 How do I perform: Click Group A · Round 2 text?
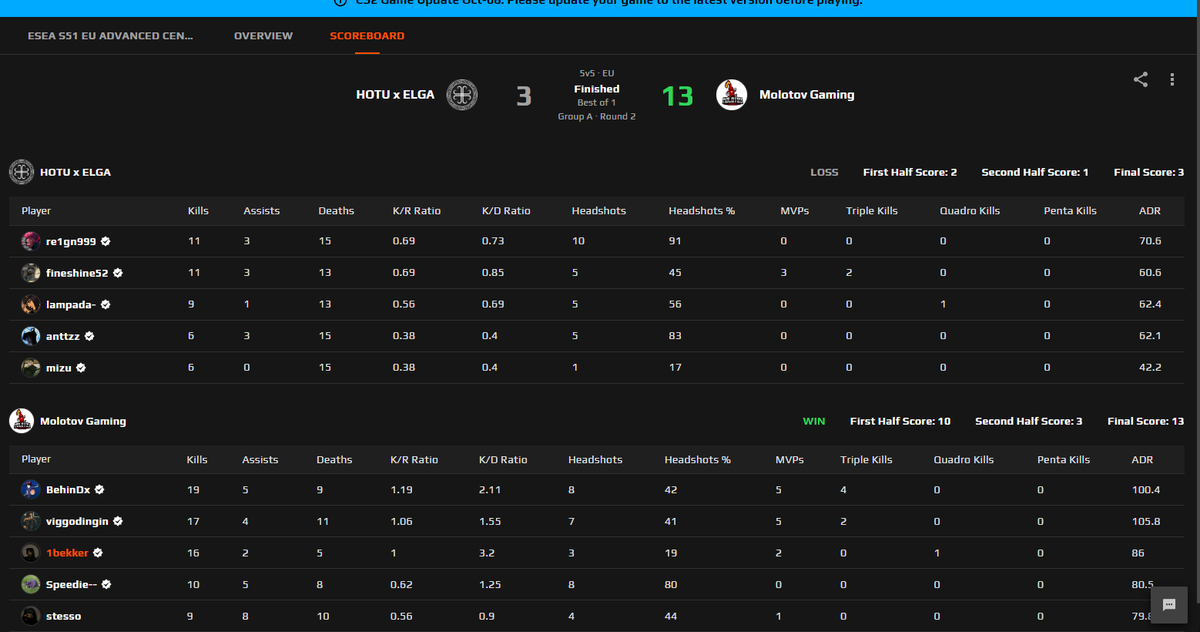point(597,117)
